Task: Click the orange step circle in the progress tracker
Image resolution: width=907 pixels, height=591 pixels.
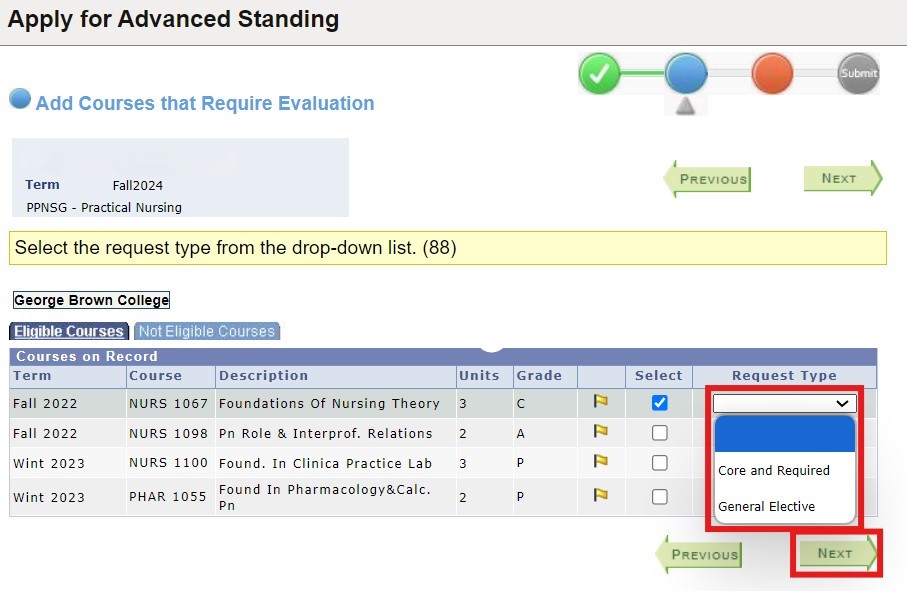Action: [x=772, y=73]
